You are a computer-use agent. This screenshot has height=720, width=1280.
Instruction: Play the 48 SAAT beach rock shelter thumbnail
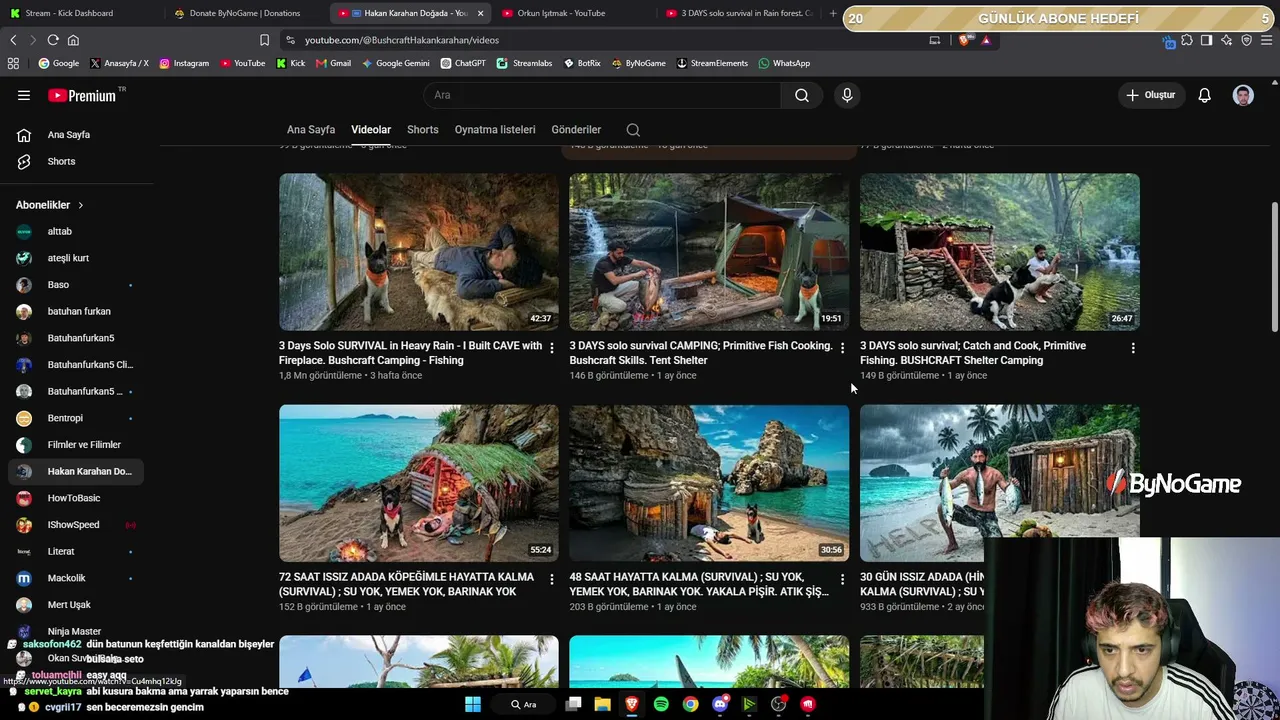coord(709,483)
